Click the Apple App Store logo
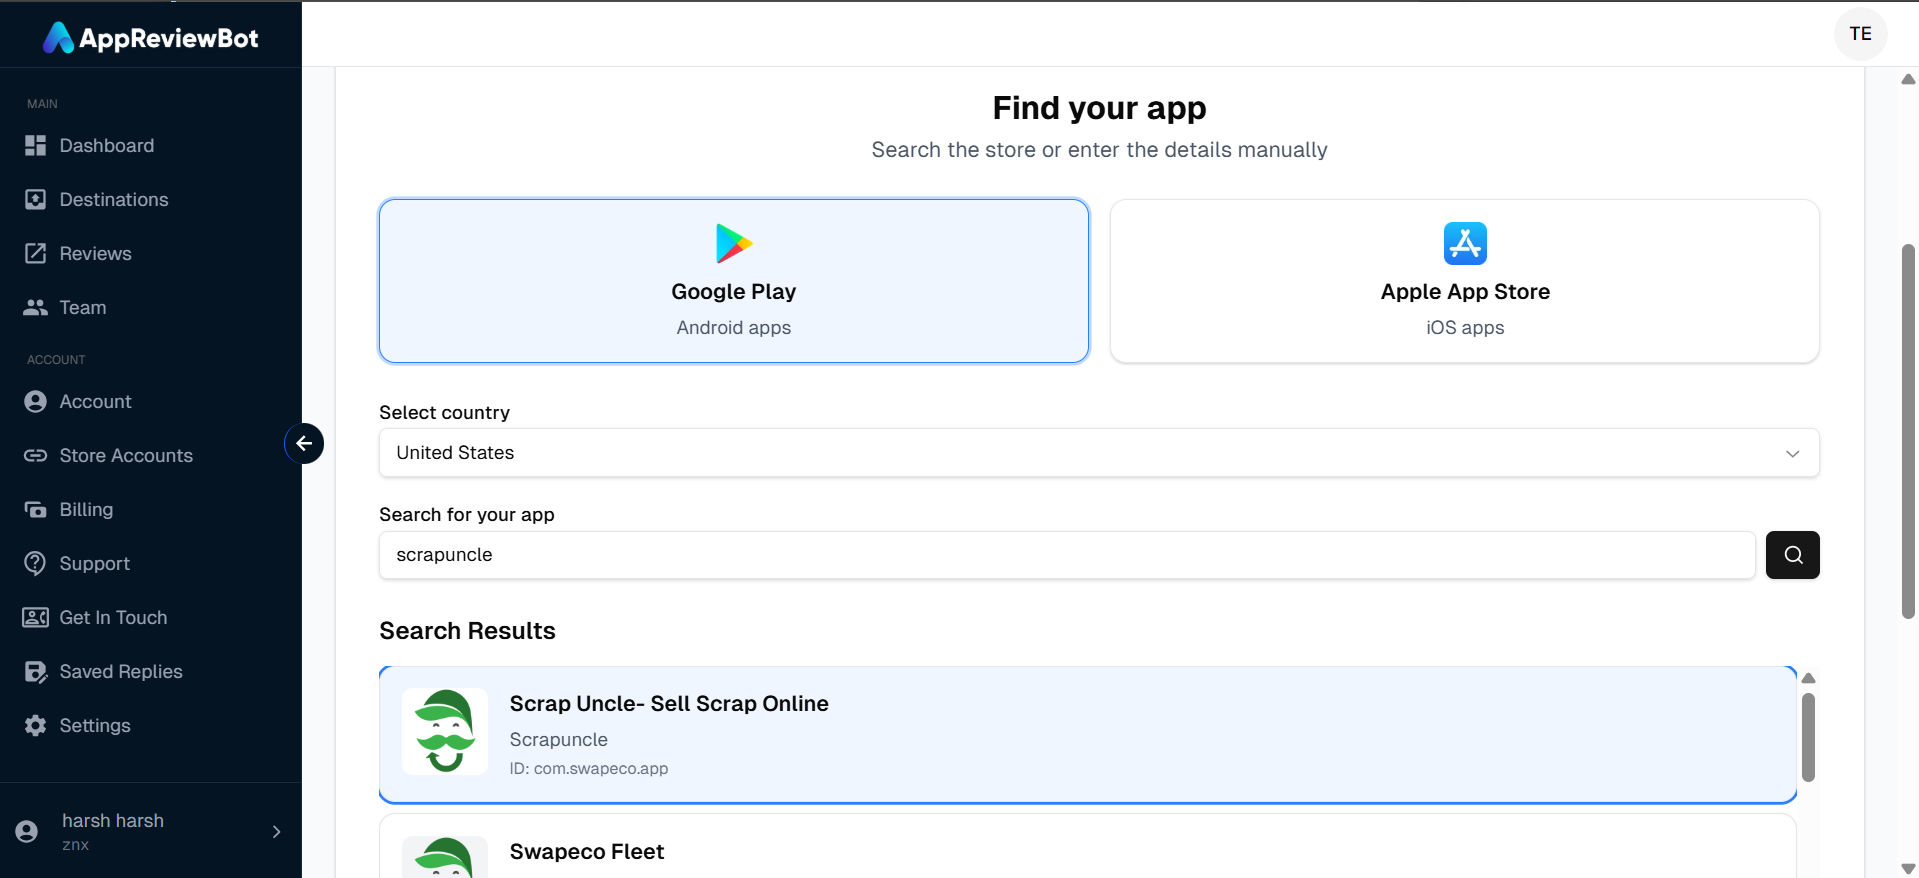Screen dimensions: 1919x878 tap(1465, 243)
